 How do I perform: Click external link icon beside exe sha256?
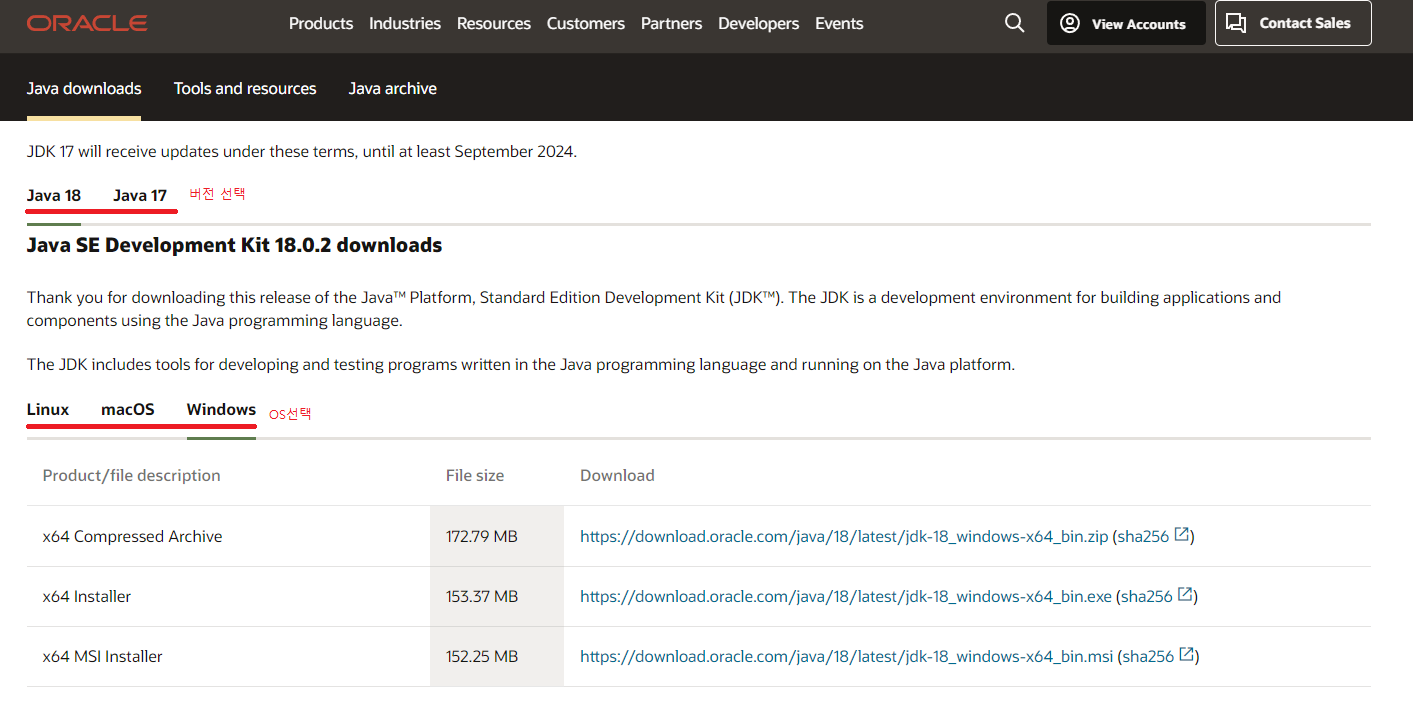click(1185, 595)
